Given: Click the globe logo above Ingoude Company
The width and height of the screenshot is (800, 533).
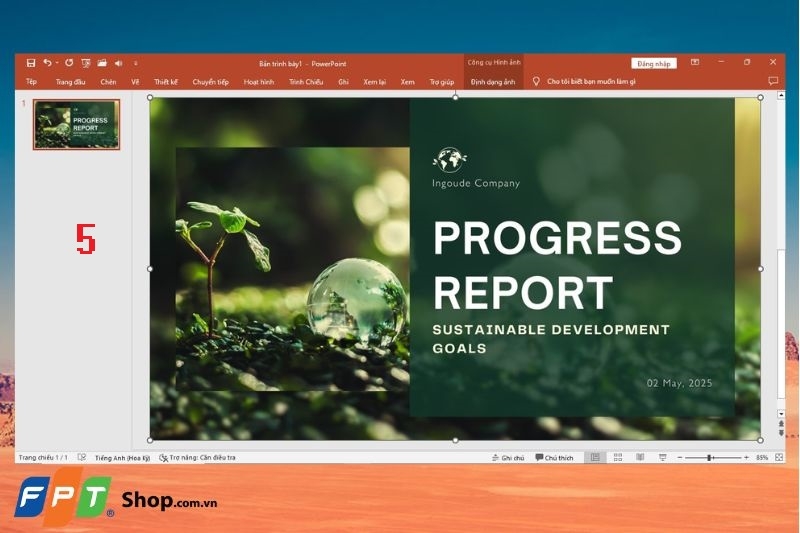Looking at the screenshot, I should point(449,160).
